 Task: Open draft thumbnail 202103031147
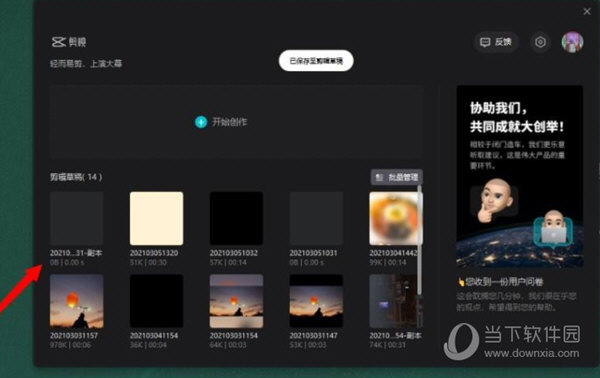[x=316, y=301]
